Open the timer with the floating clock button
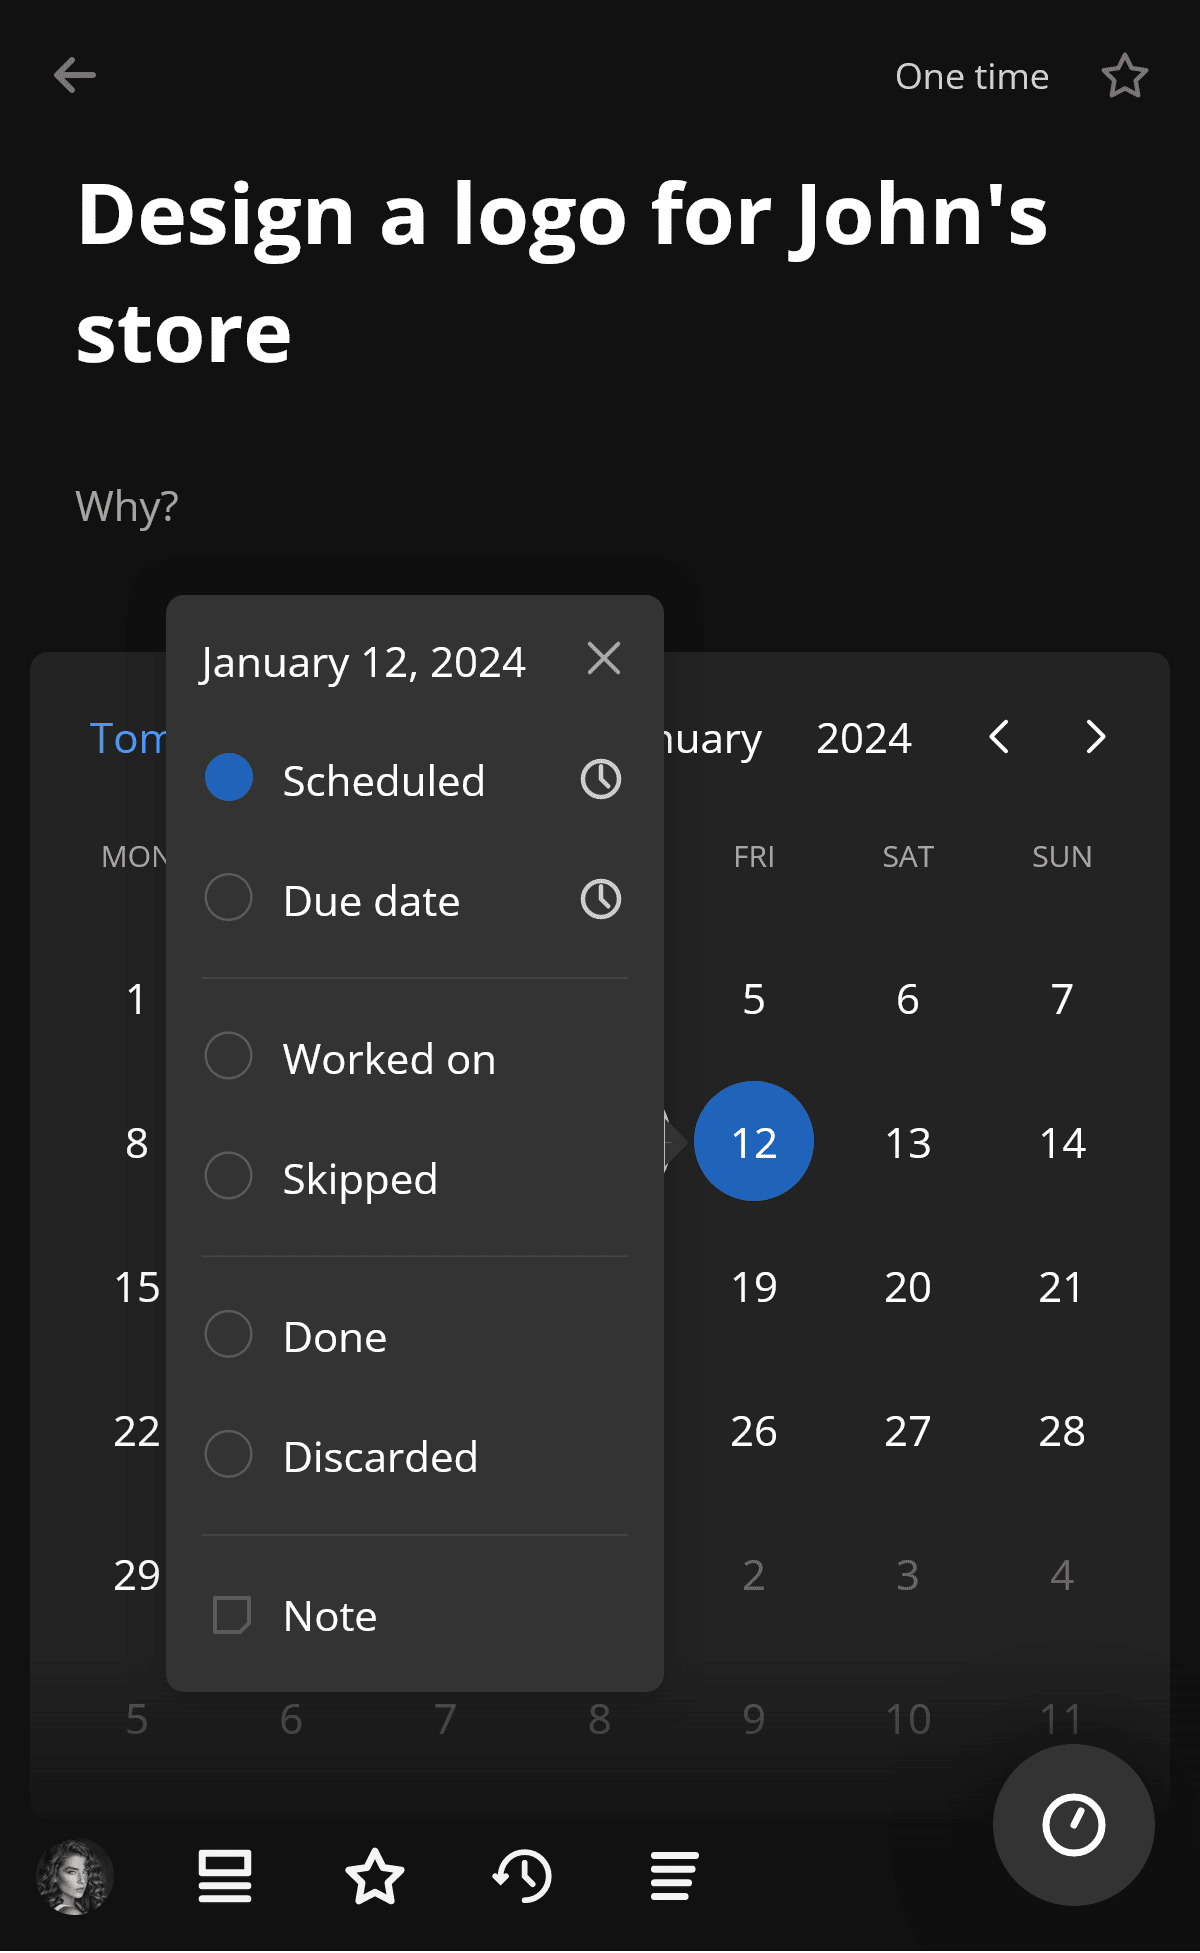Viewport: 1200px width, 1953px height. click(1074, 1824)
